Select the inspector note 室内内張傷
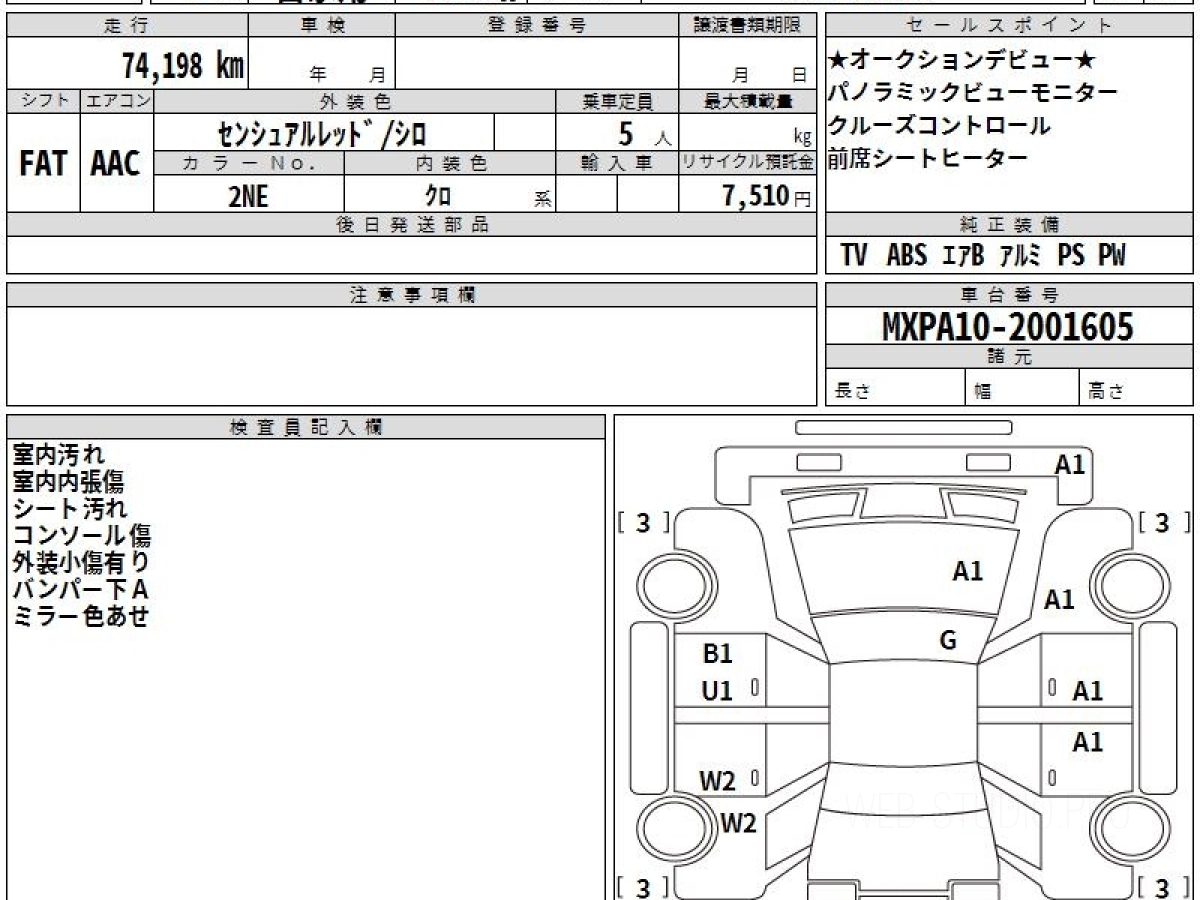1200x900 pixels. (x=68, y=482)
